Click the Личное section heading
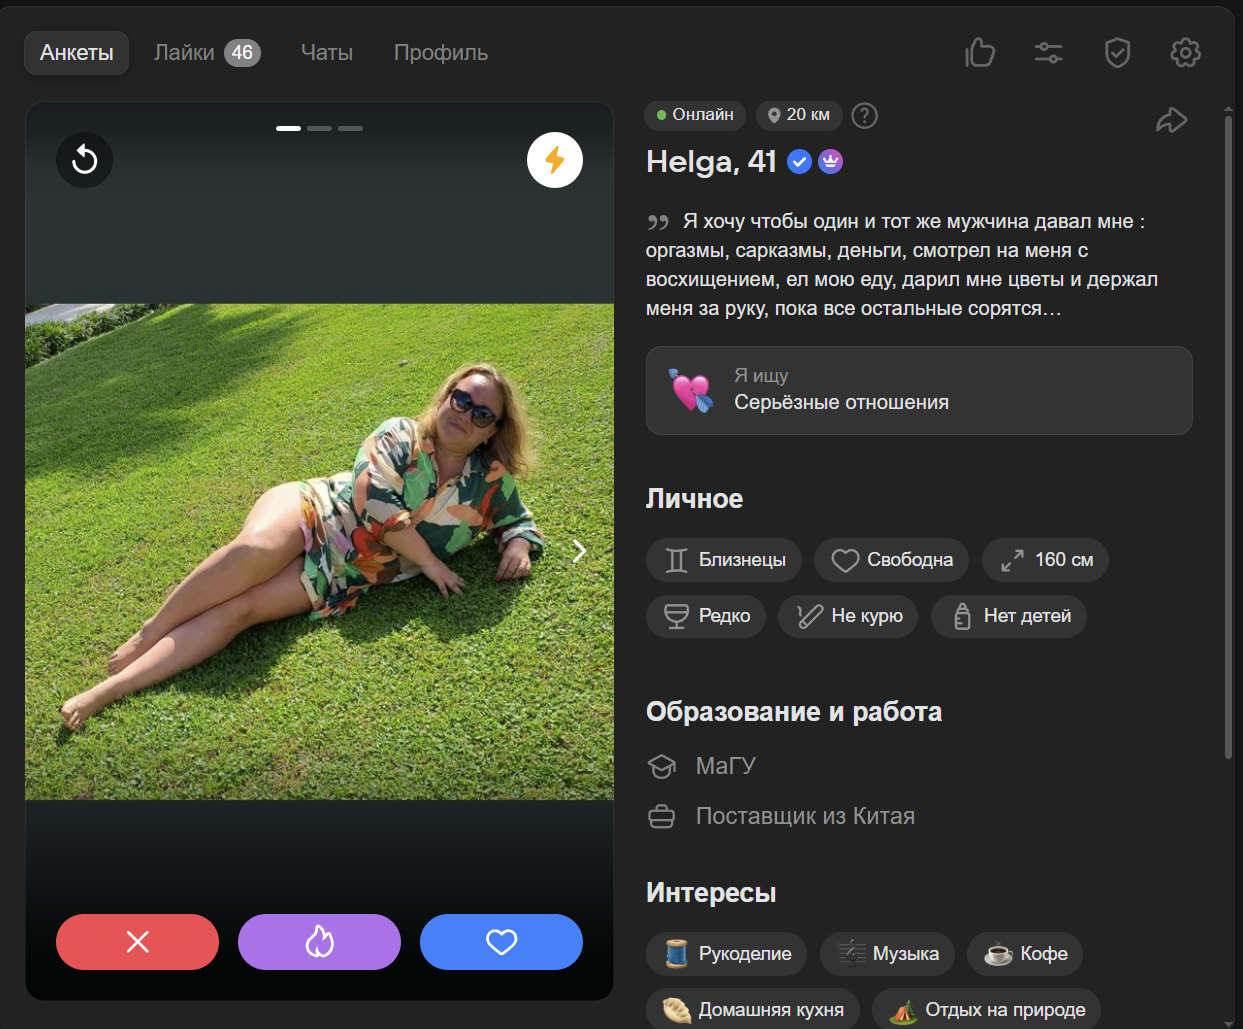The width and height of the screenshot is (1243, 1029). tap(694, 499)
